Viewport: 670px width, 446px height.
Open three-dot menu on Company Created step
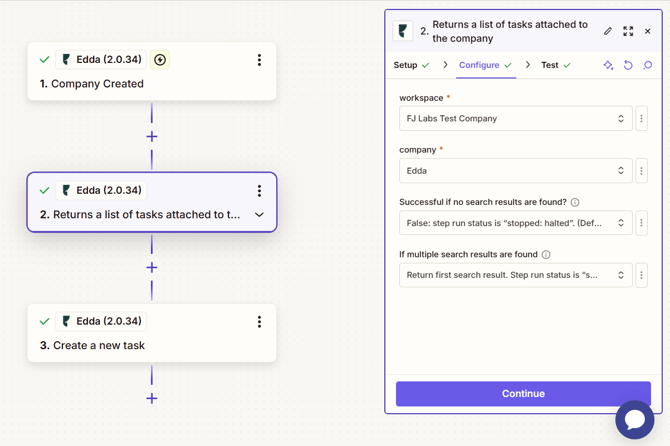259,60
